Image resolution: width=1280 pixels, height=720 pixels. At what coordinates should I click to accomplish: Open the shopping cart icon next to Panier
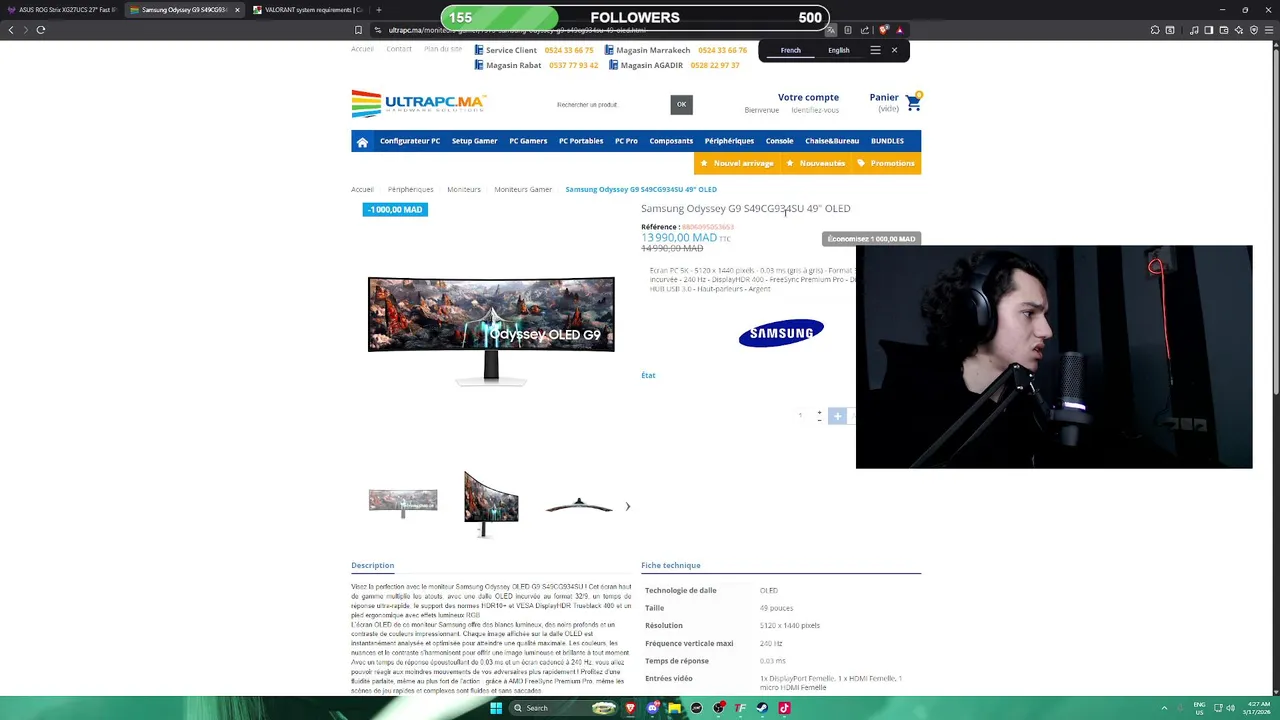pos(913,102)
